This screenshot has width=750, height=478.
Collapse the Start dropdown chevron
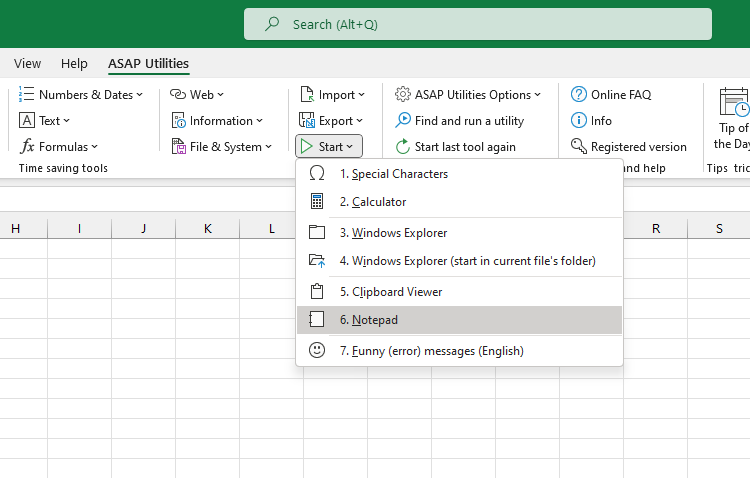[350, 147]
